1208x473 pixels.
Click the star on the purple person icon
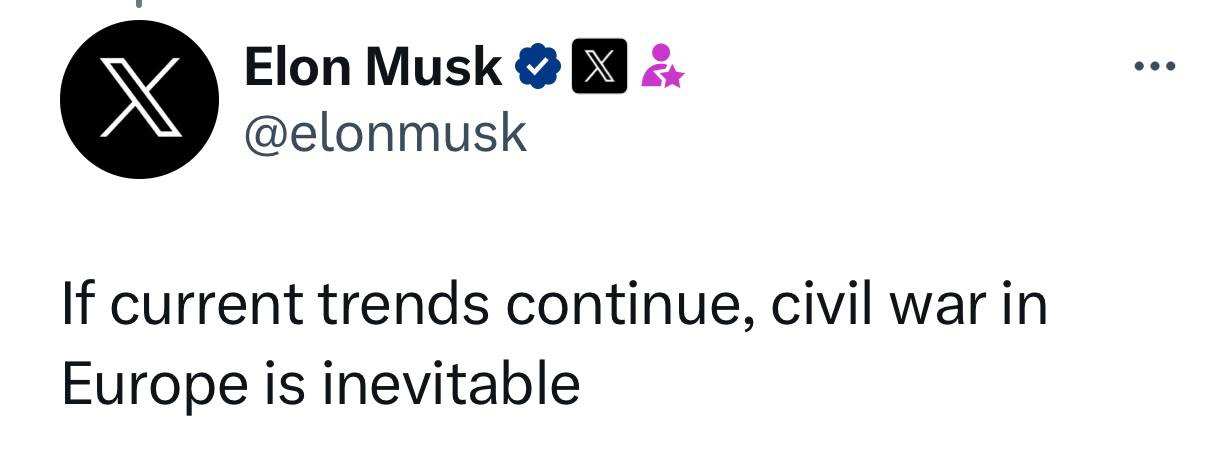(x=670, y=76)
